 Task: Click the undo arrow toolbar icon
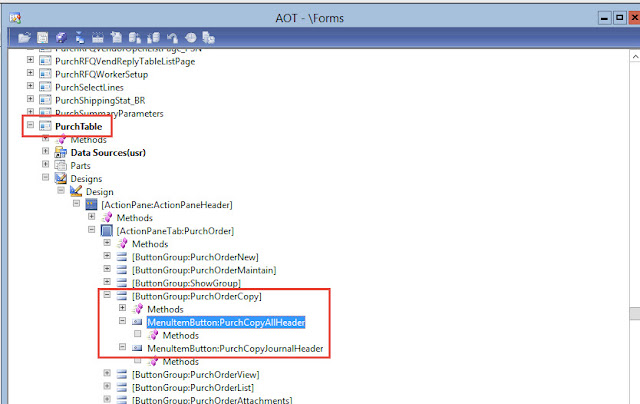pyautogui.click(x=172, y=38)
